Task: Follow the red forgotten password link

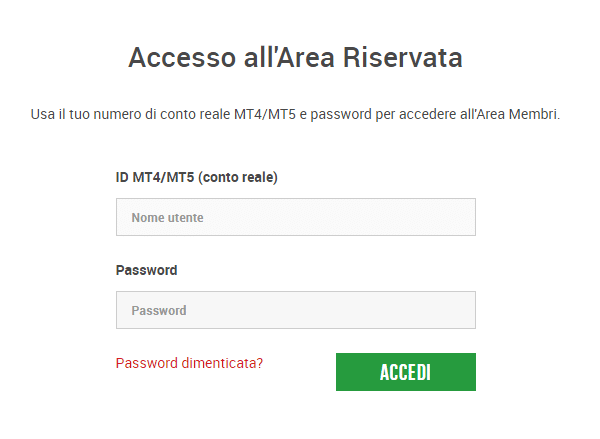Action: coord(189,363)
